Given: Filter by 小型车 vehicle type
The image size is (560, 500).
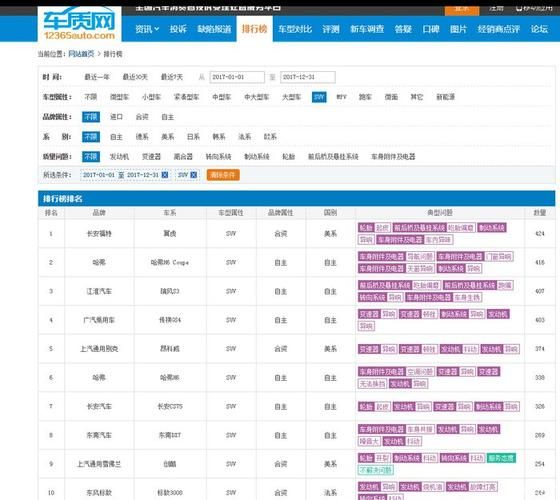Looking at the screenshot, I should 151,97.
